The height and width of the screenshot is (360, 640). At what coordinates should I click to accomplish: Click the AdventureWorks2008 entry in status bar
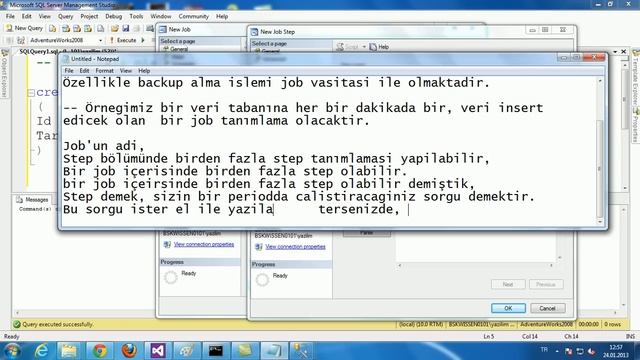(546, 324)
